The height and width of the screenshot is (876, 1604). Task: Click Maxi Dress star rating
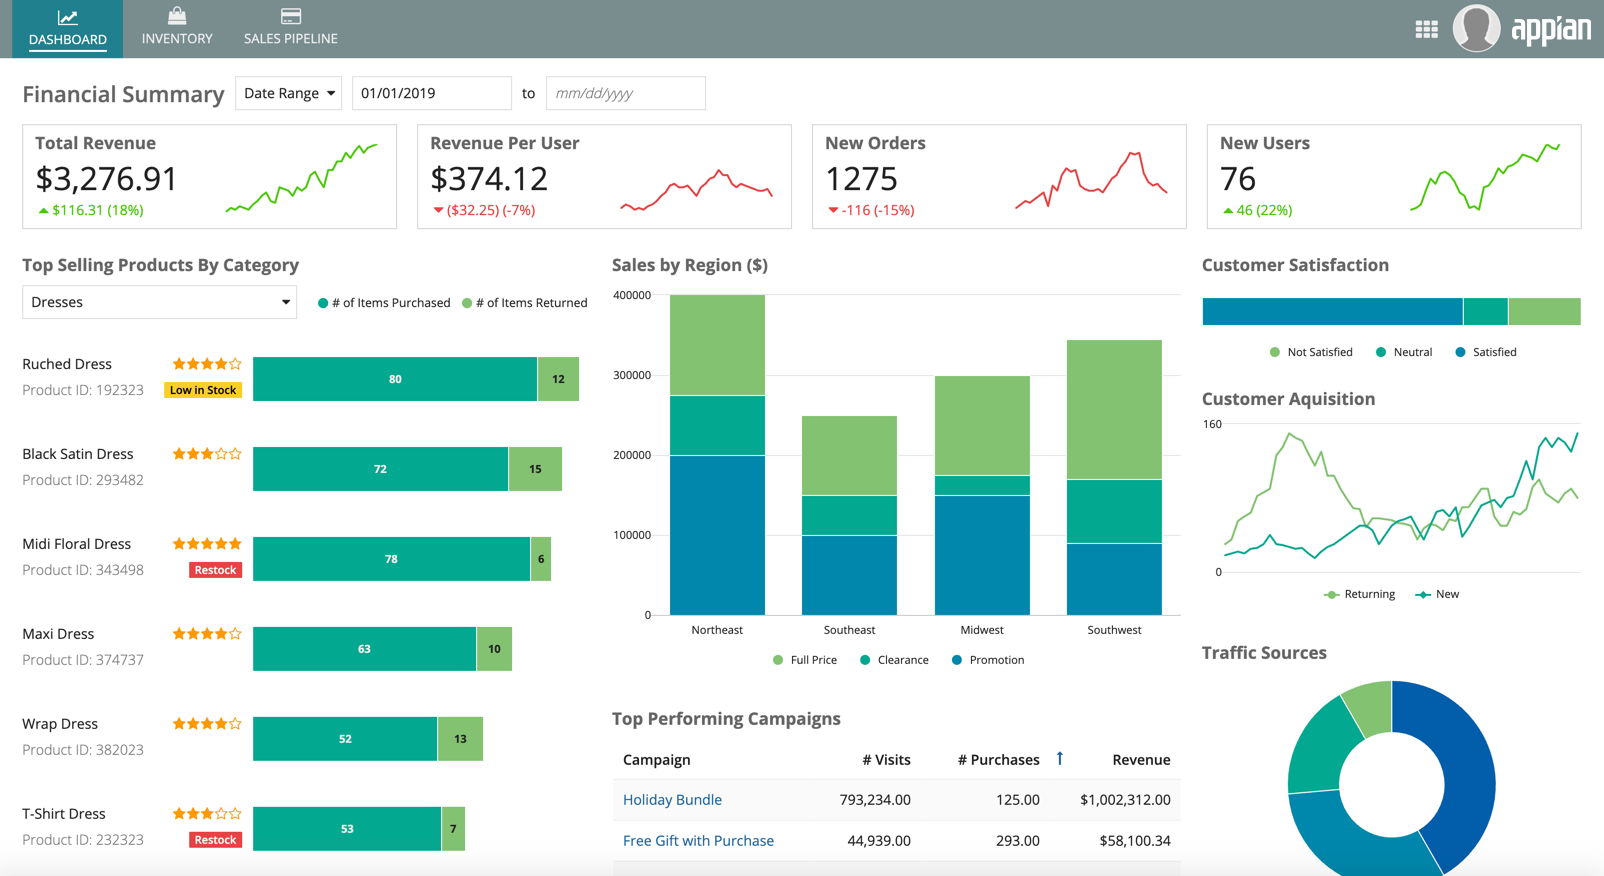pyautogui.click(x=207, y=634)
